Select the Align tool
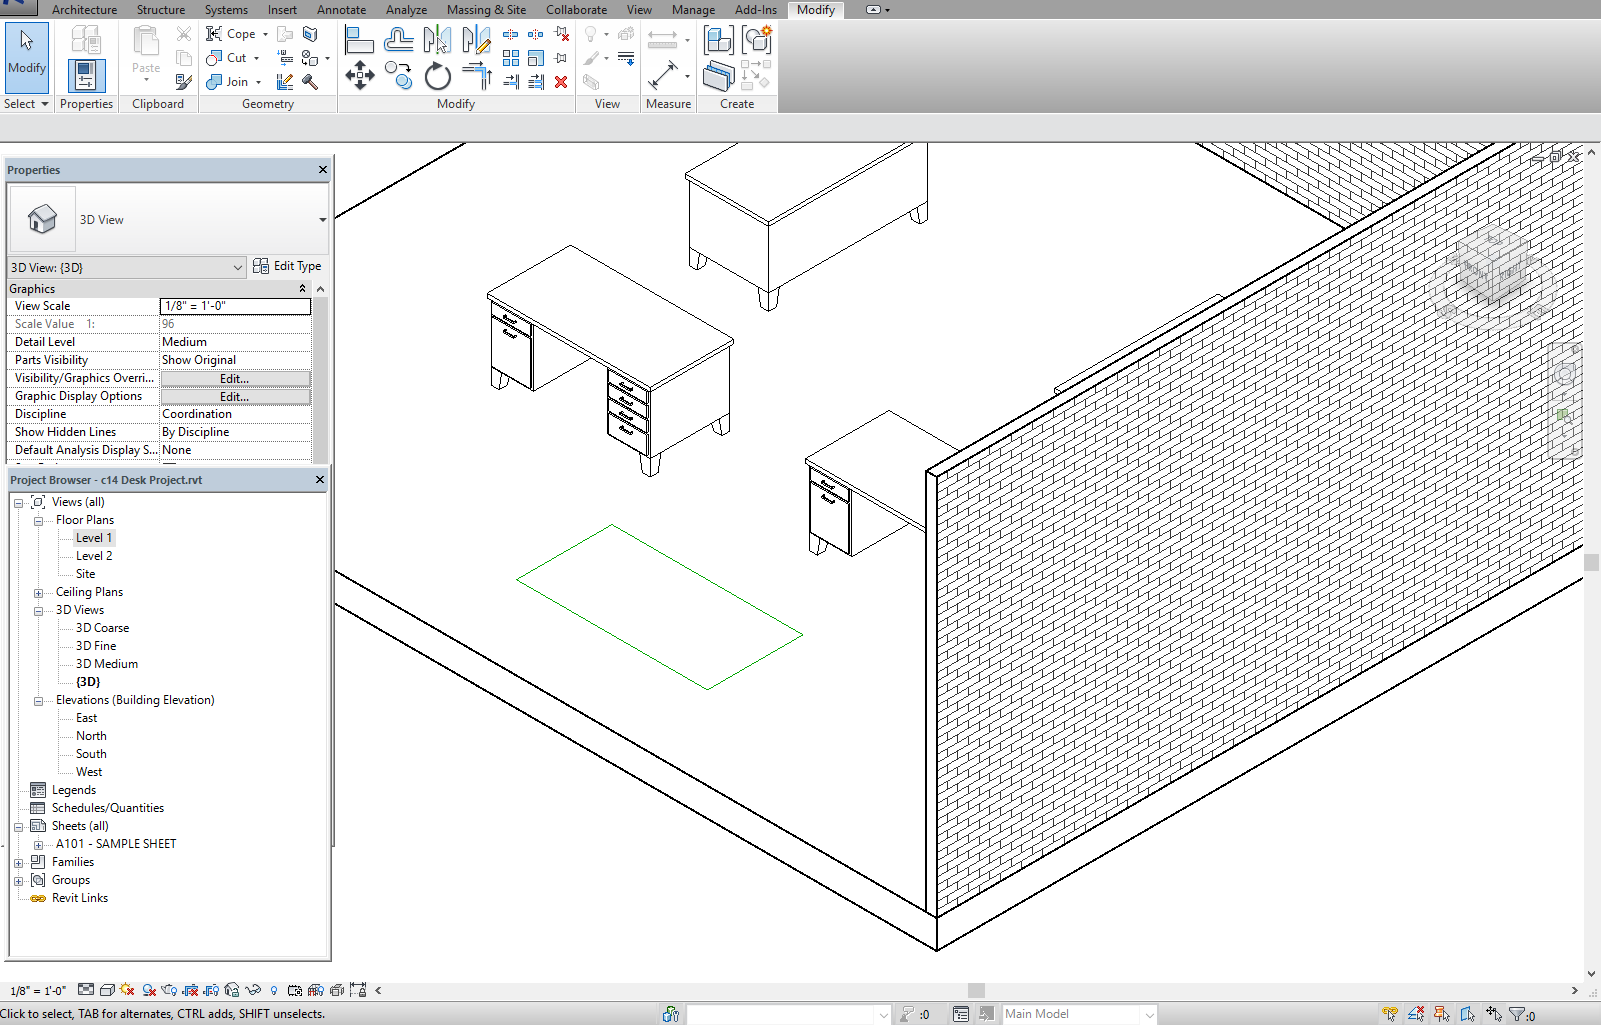 tap(359, 41)
